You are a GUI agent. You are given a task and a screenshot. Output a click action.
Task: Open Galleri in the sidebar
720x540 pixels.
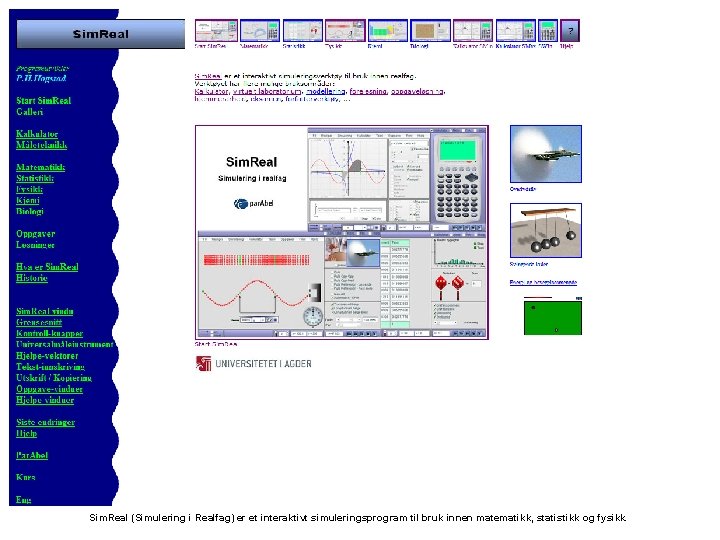(29, 112)
